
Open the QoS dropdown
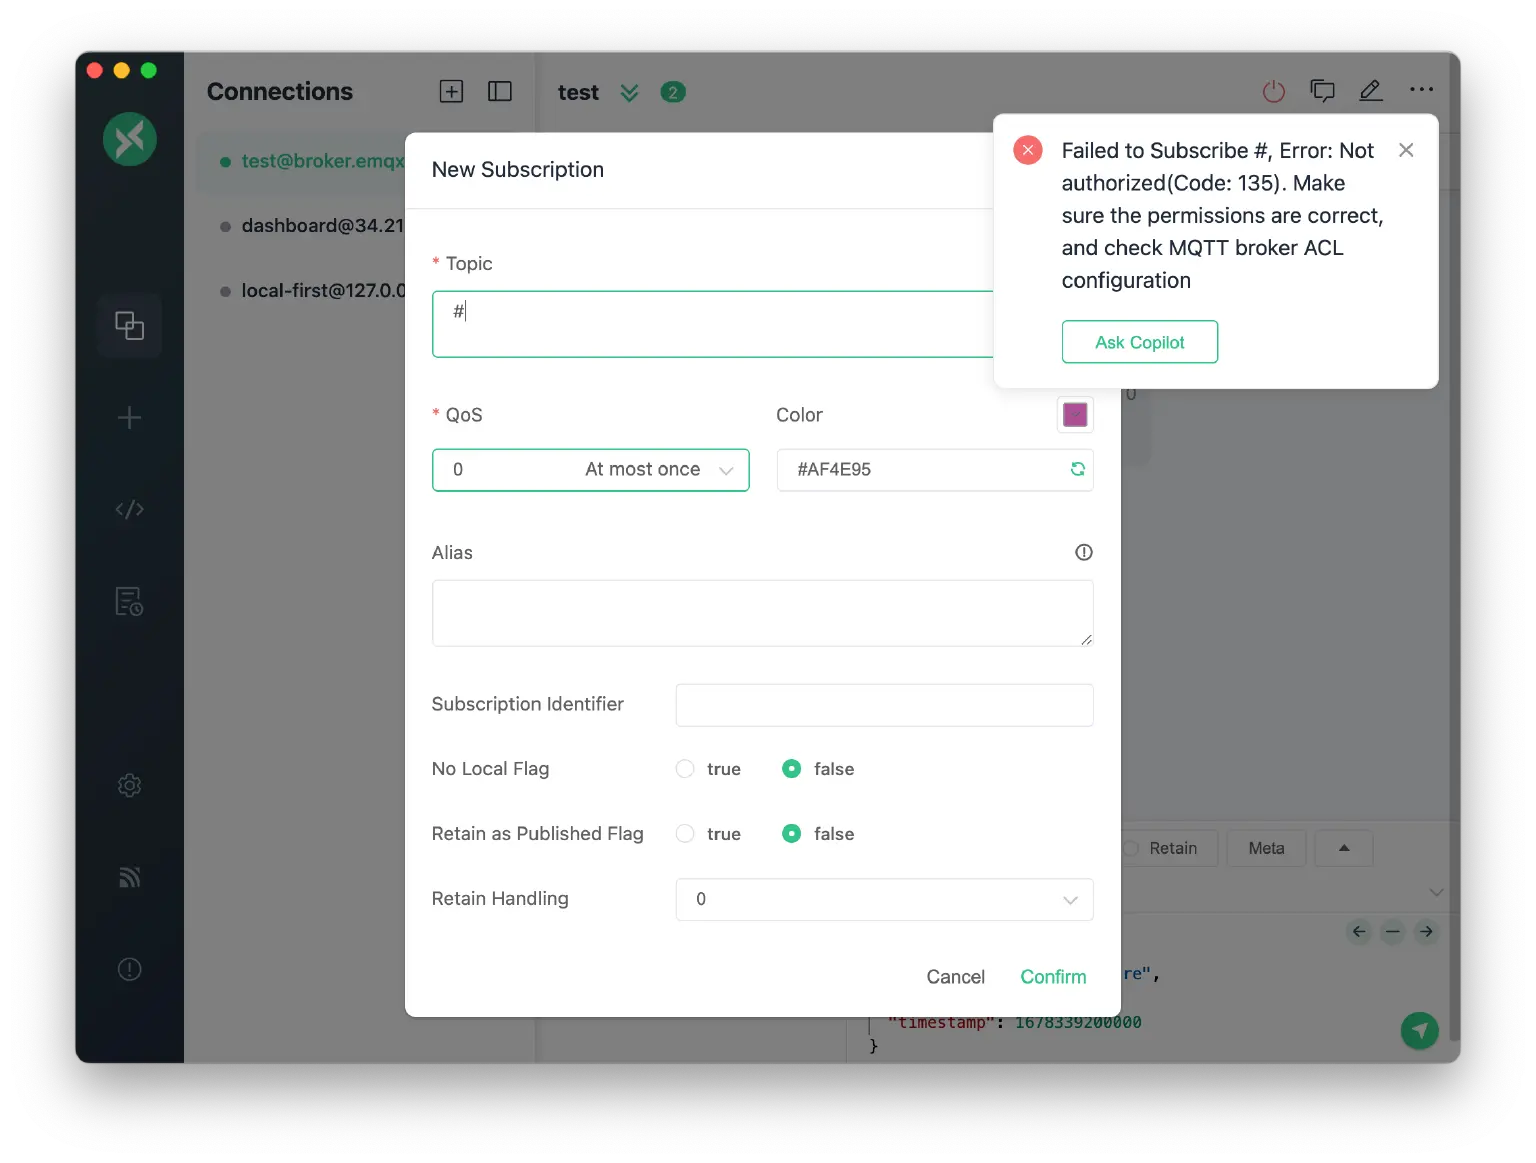tap(590, 470)
